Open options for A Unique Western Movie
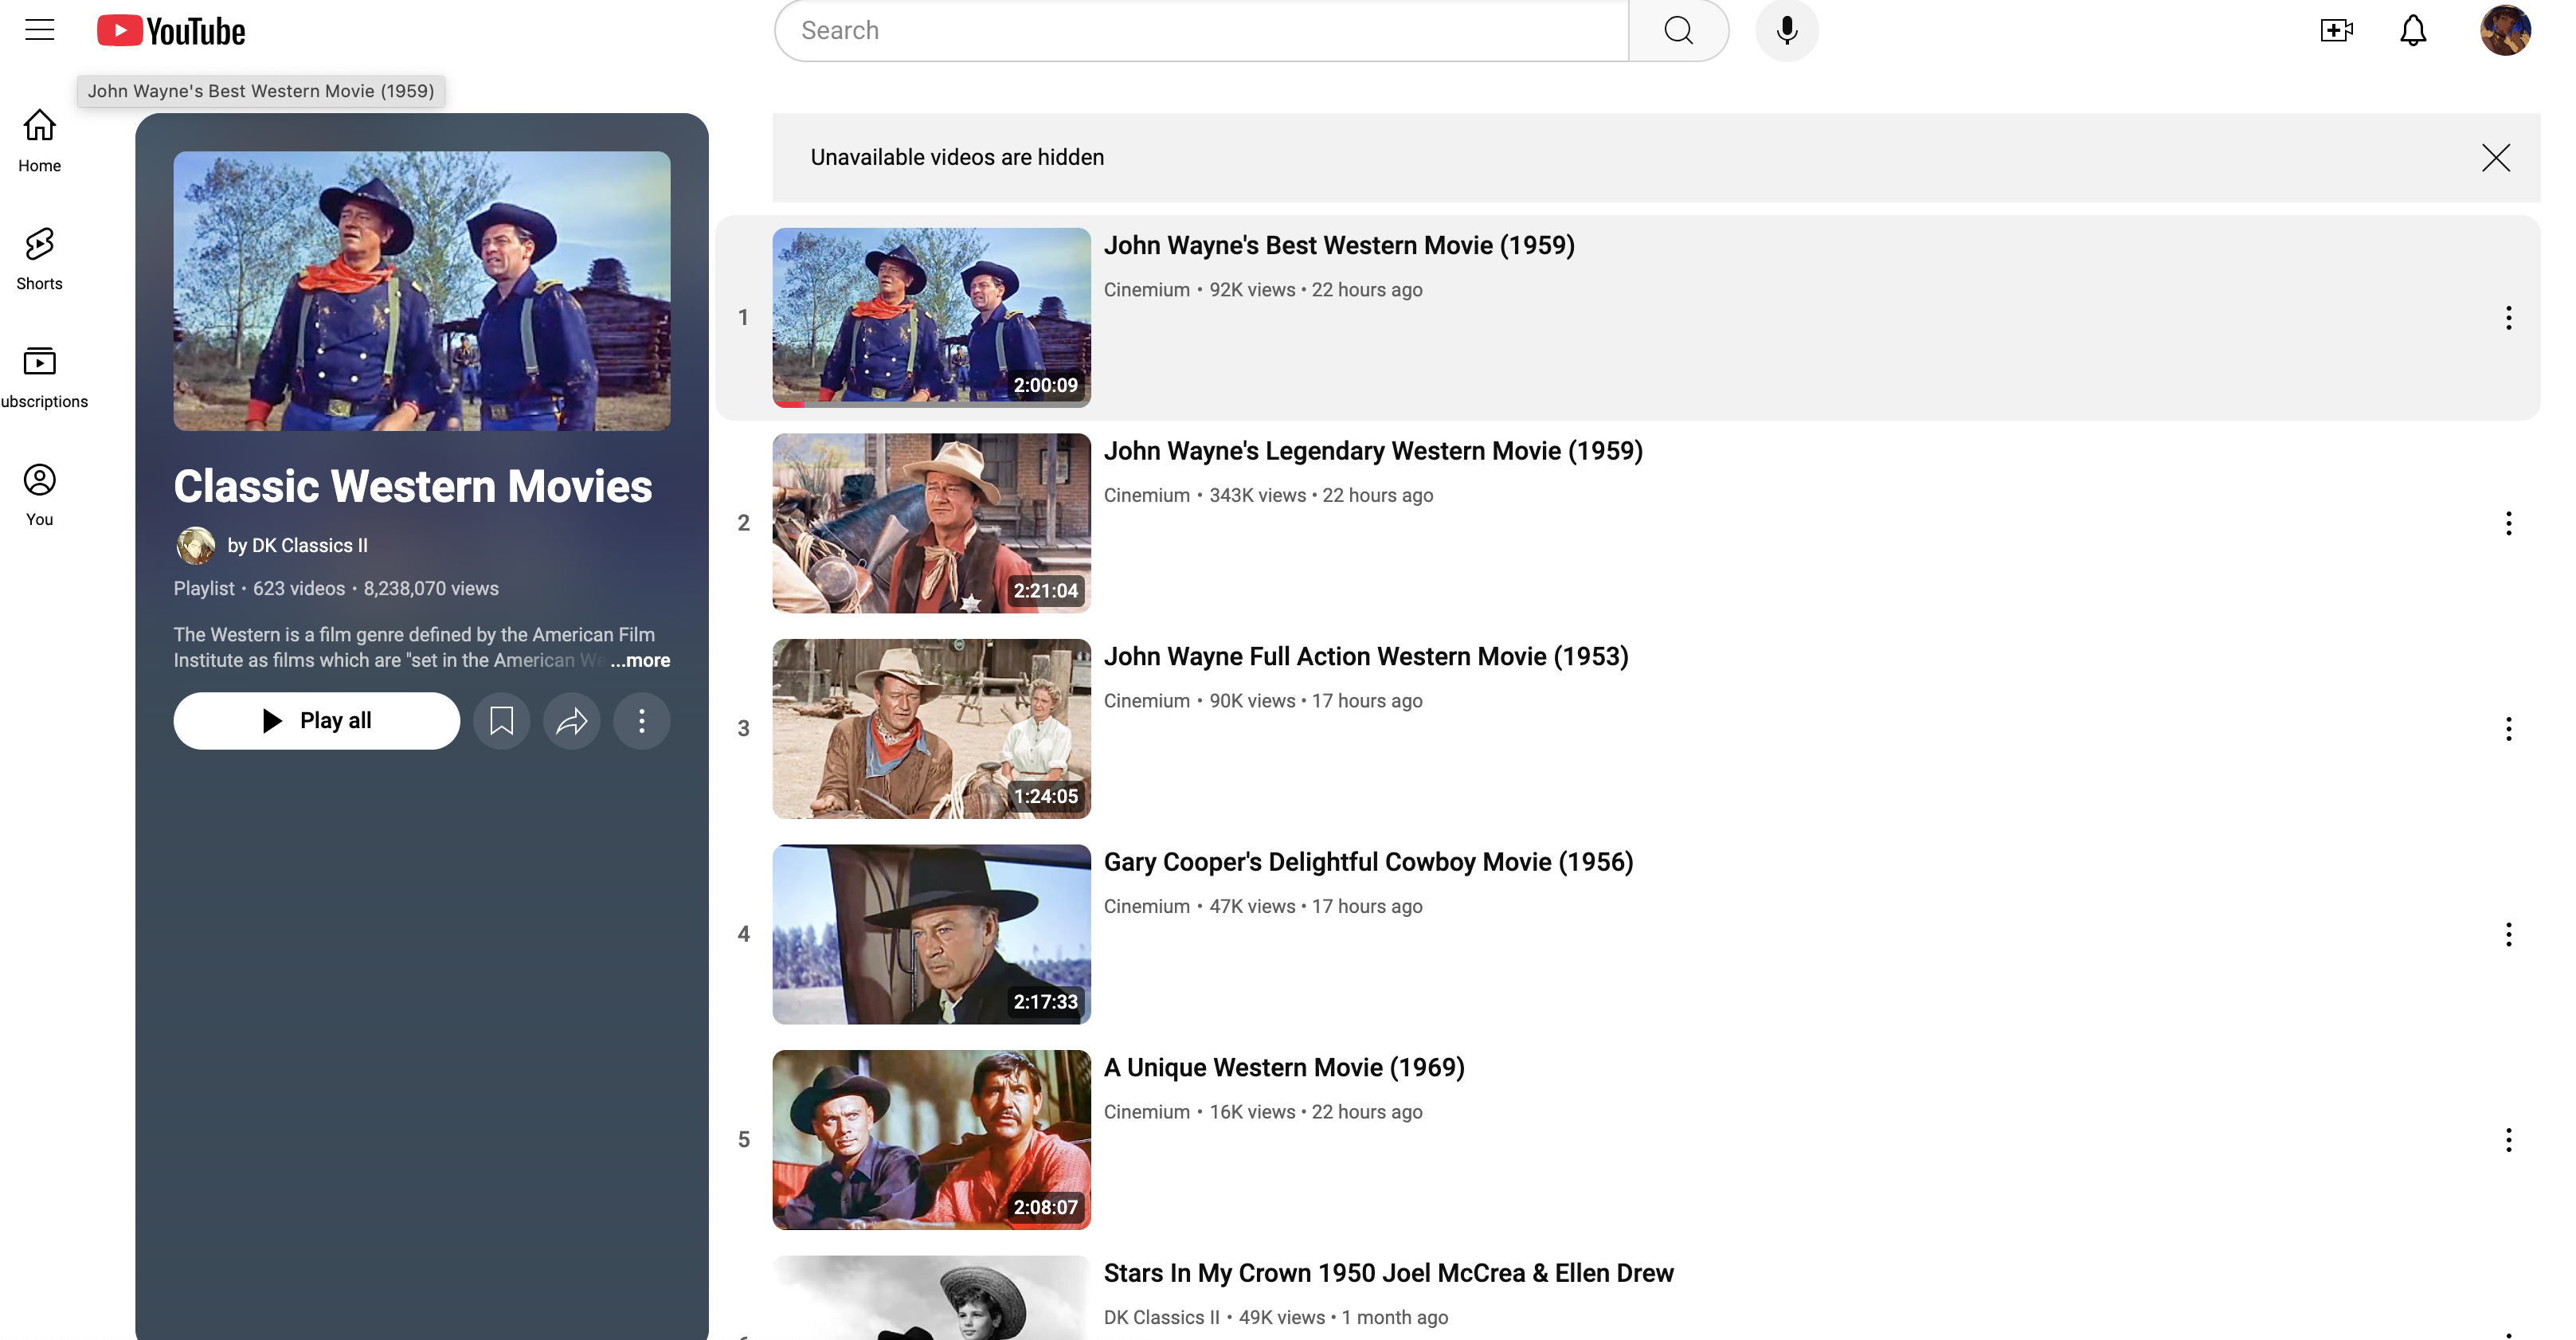The width and height of the screenshot is (2576, 1340). (x=2508, y=1140)
